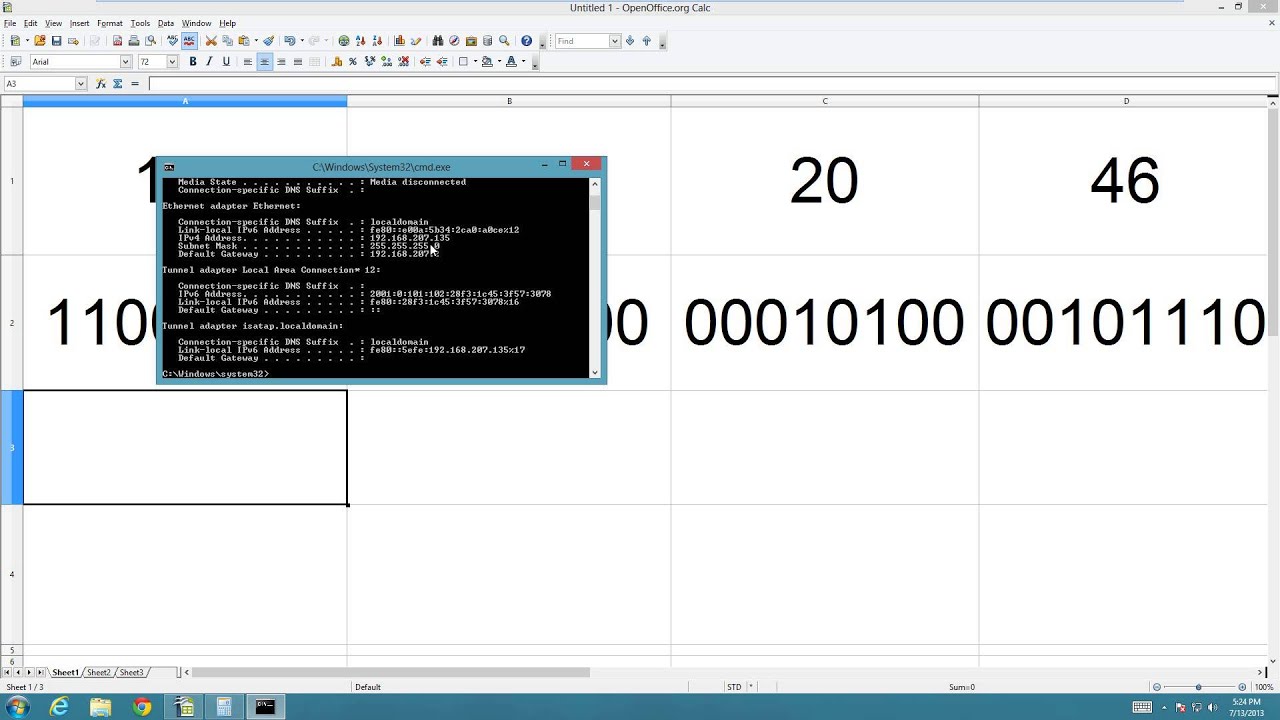Click the Cut scissors icon
Image resolution: width=1280 pixels, height=720 pixels.
(211, 41)
